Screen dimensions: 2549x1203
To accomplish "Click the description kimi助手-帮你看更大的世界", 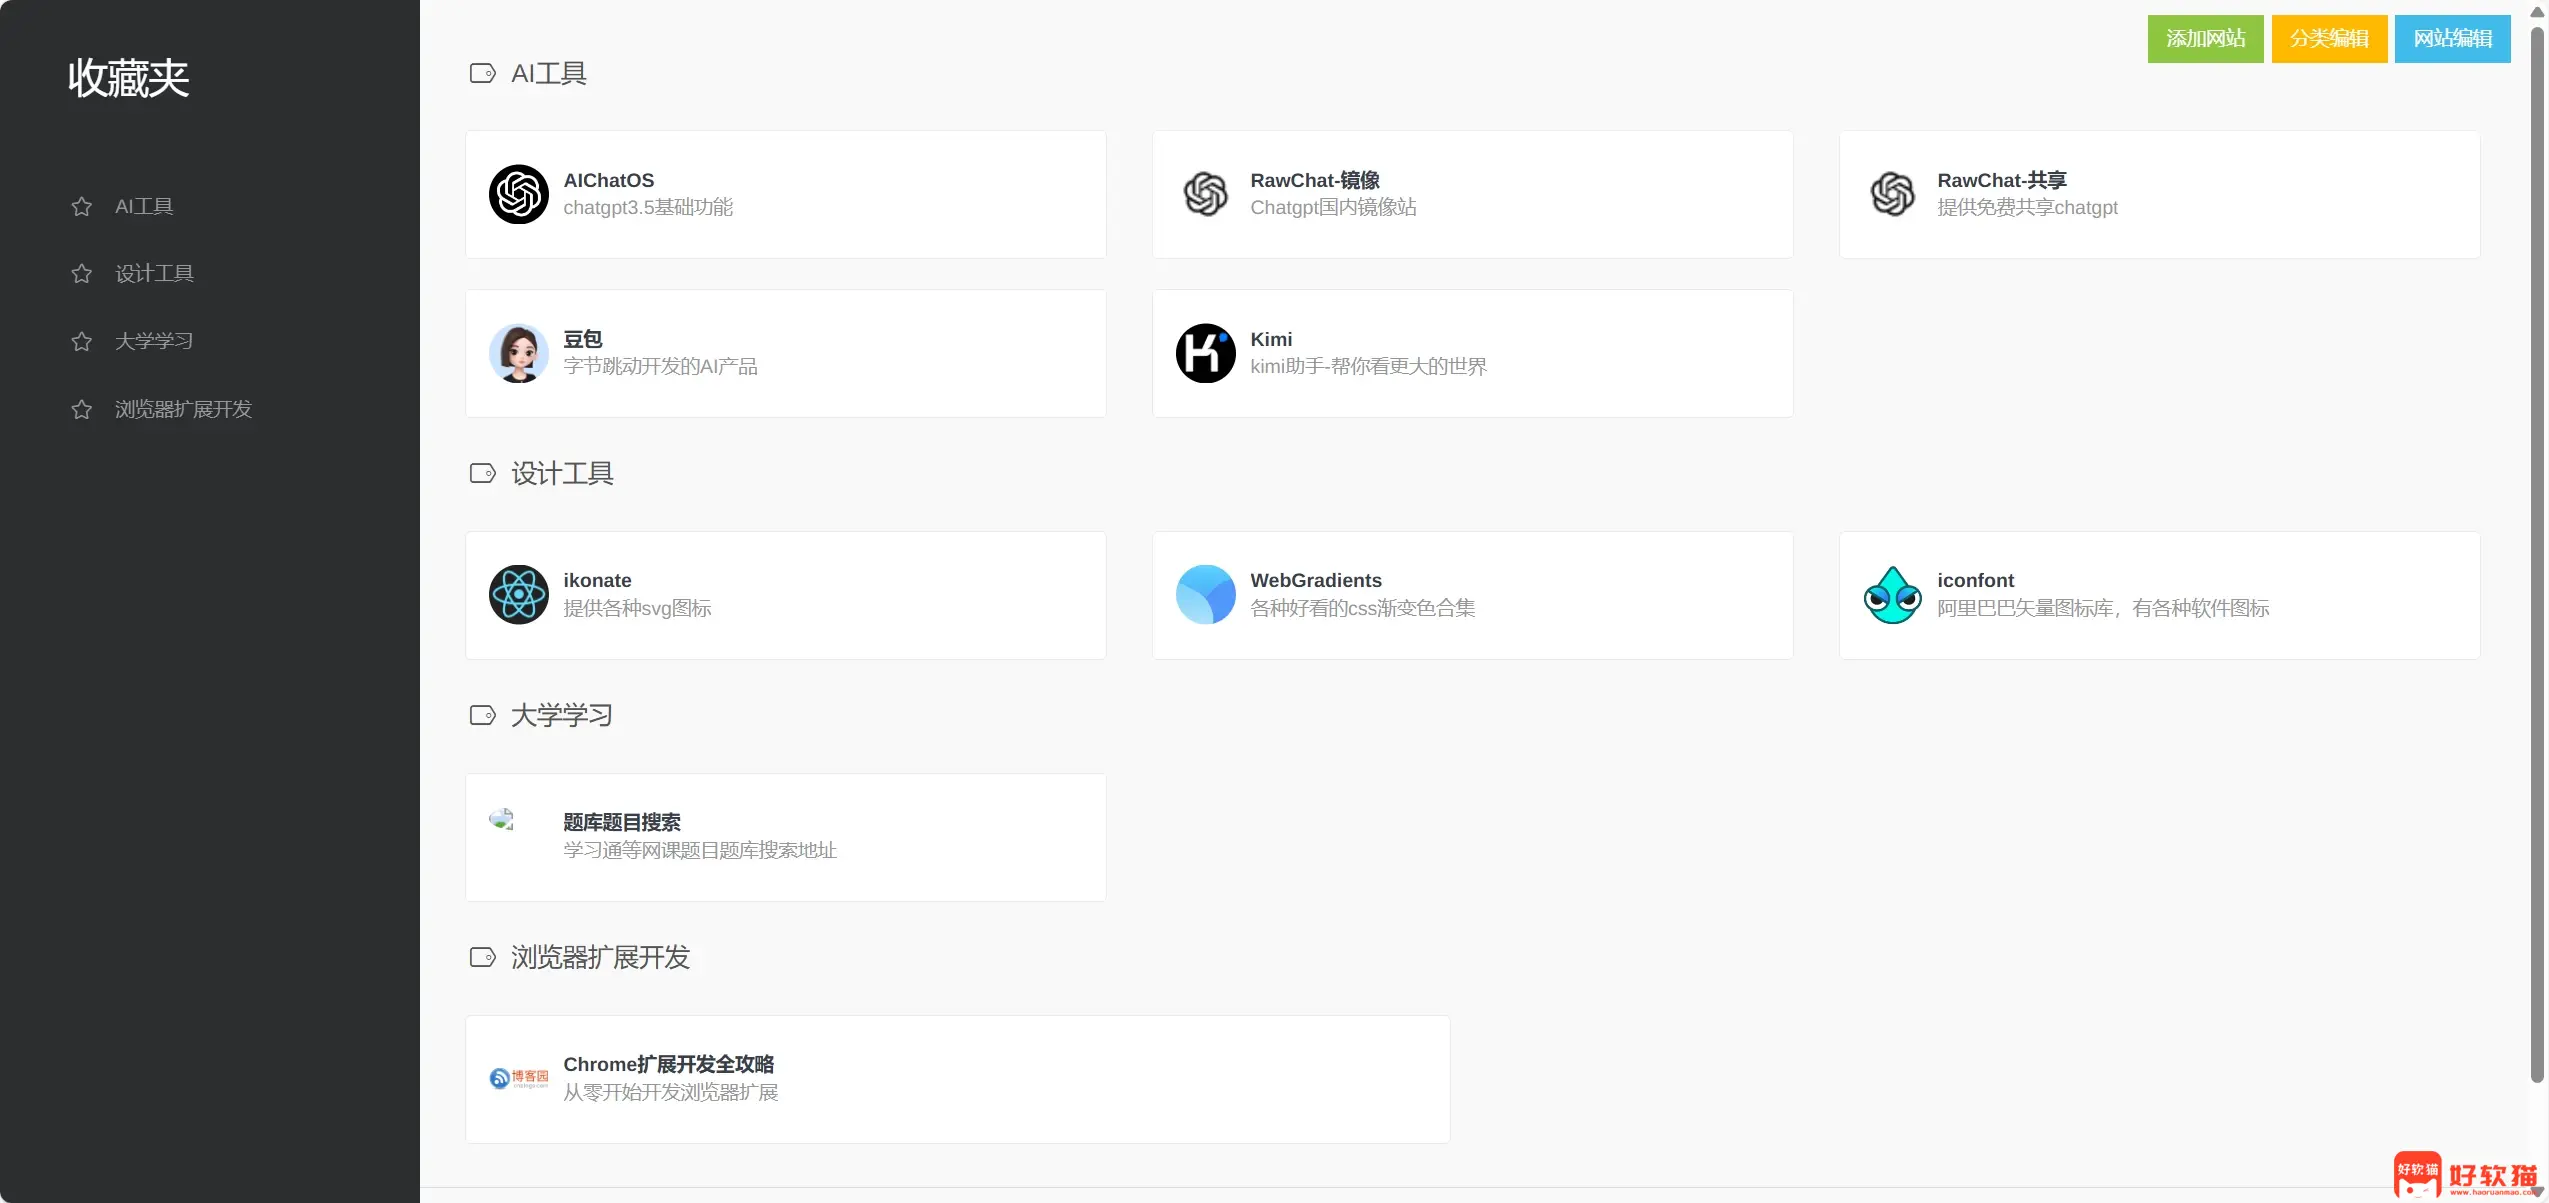I will pyautogui.click(x=1368, y=366).
